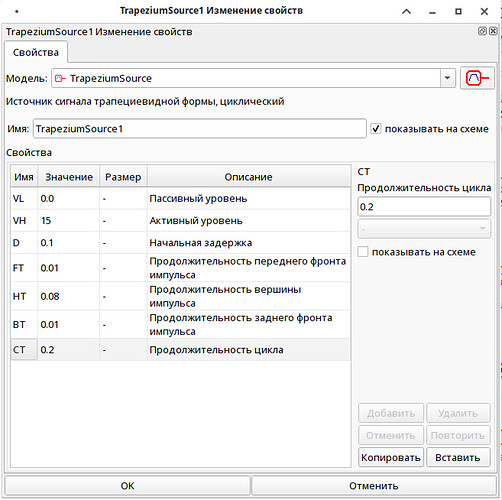Uncheck 'показывать на схеме' next to name field
Screen dimensions: 502x500
376,129
